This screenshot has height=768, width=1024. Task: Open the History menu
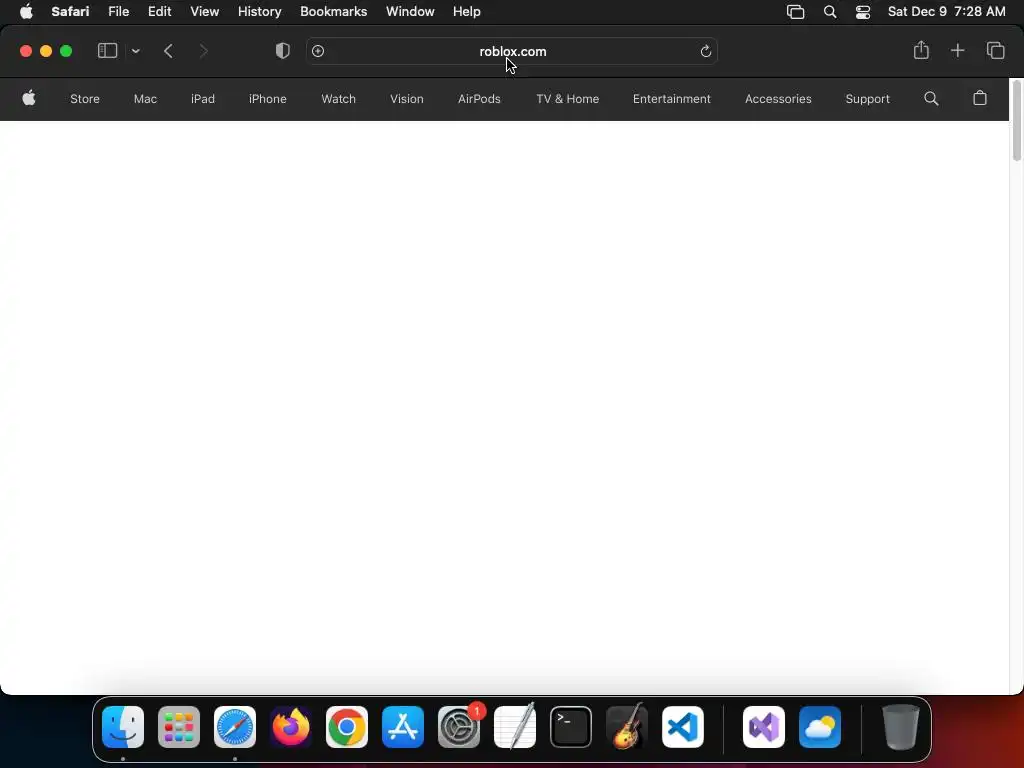click(x=259, y=12)
